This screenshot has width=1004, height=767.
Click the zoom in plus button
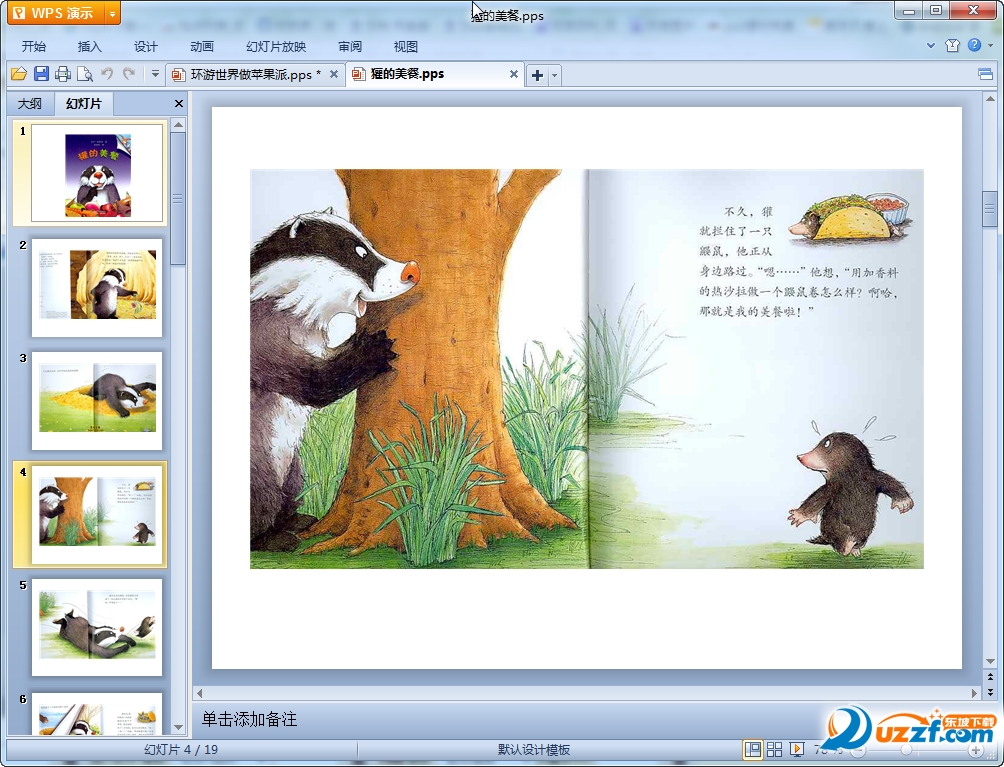975,750
